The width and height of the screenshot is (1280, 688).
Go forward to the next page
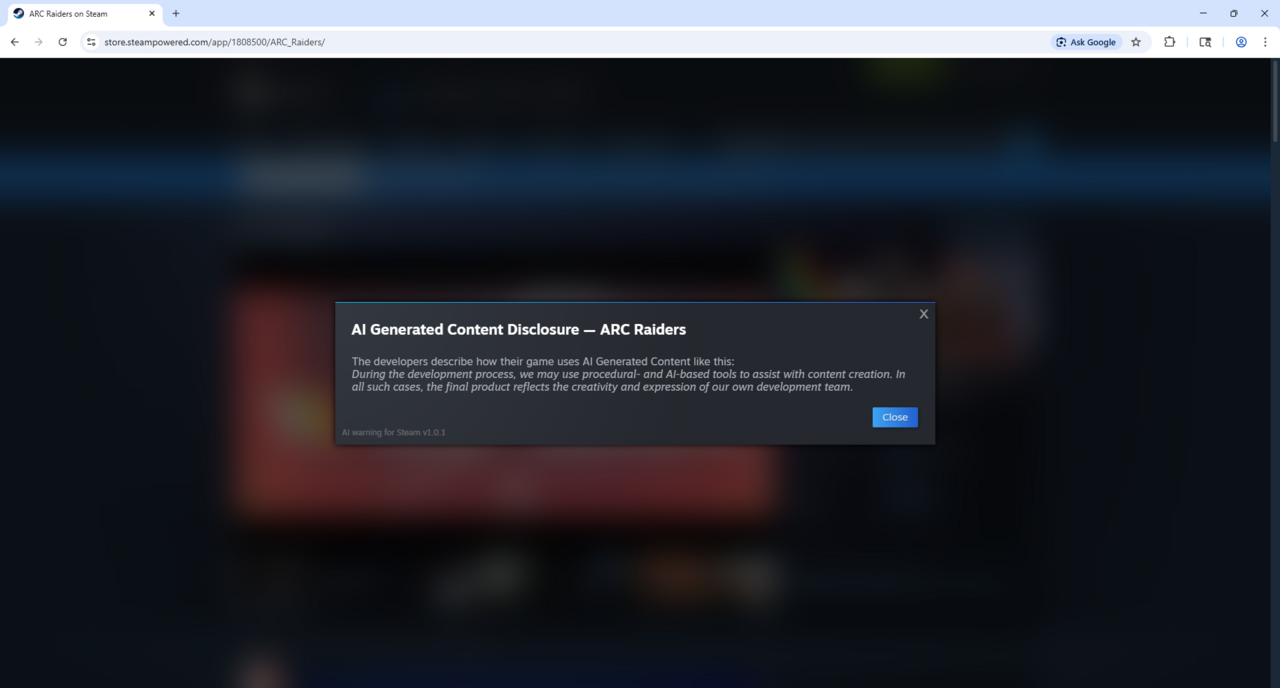(38, 42)
